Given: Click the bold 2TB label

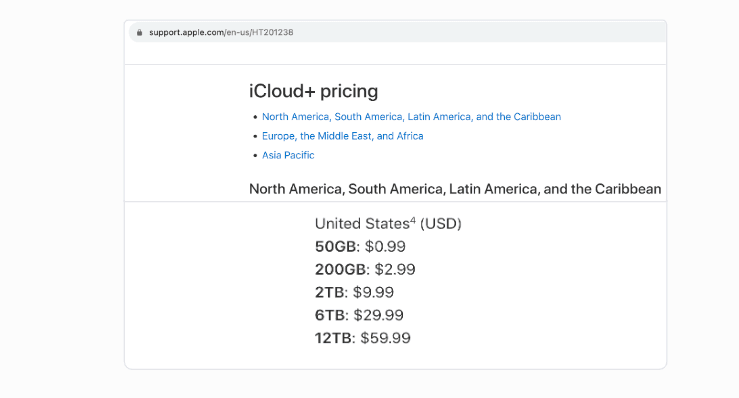Looking at the screenshot, I should click(x=329, y=292).
